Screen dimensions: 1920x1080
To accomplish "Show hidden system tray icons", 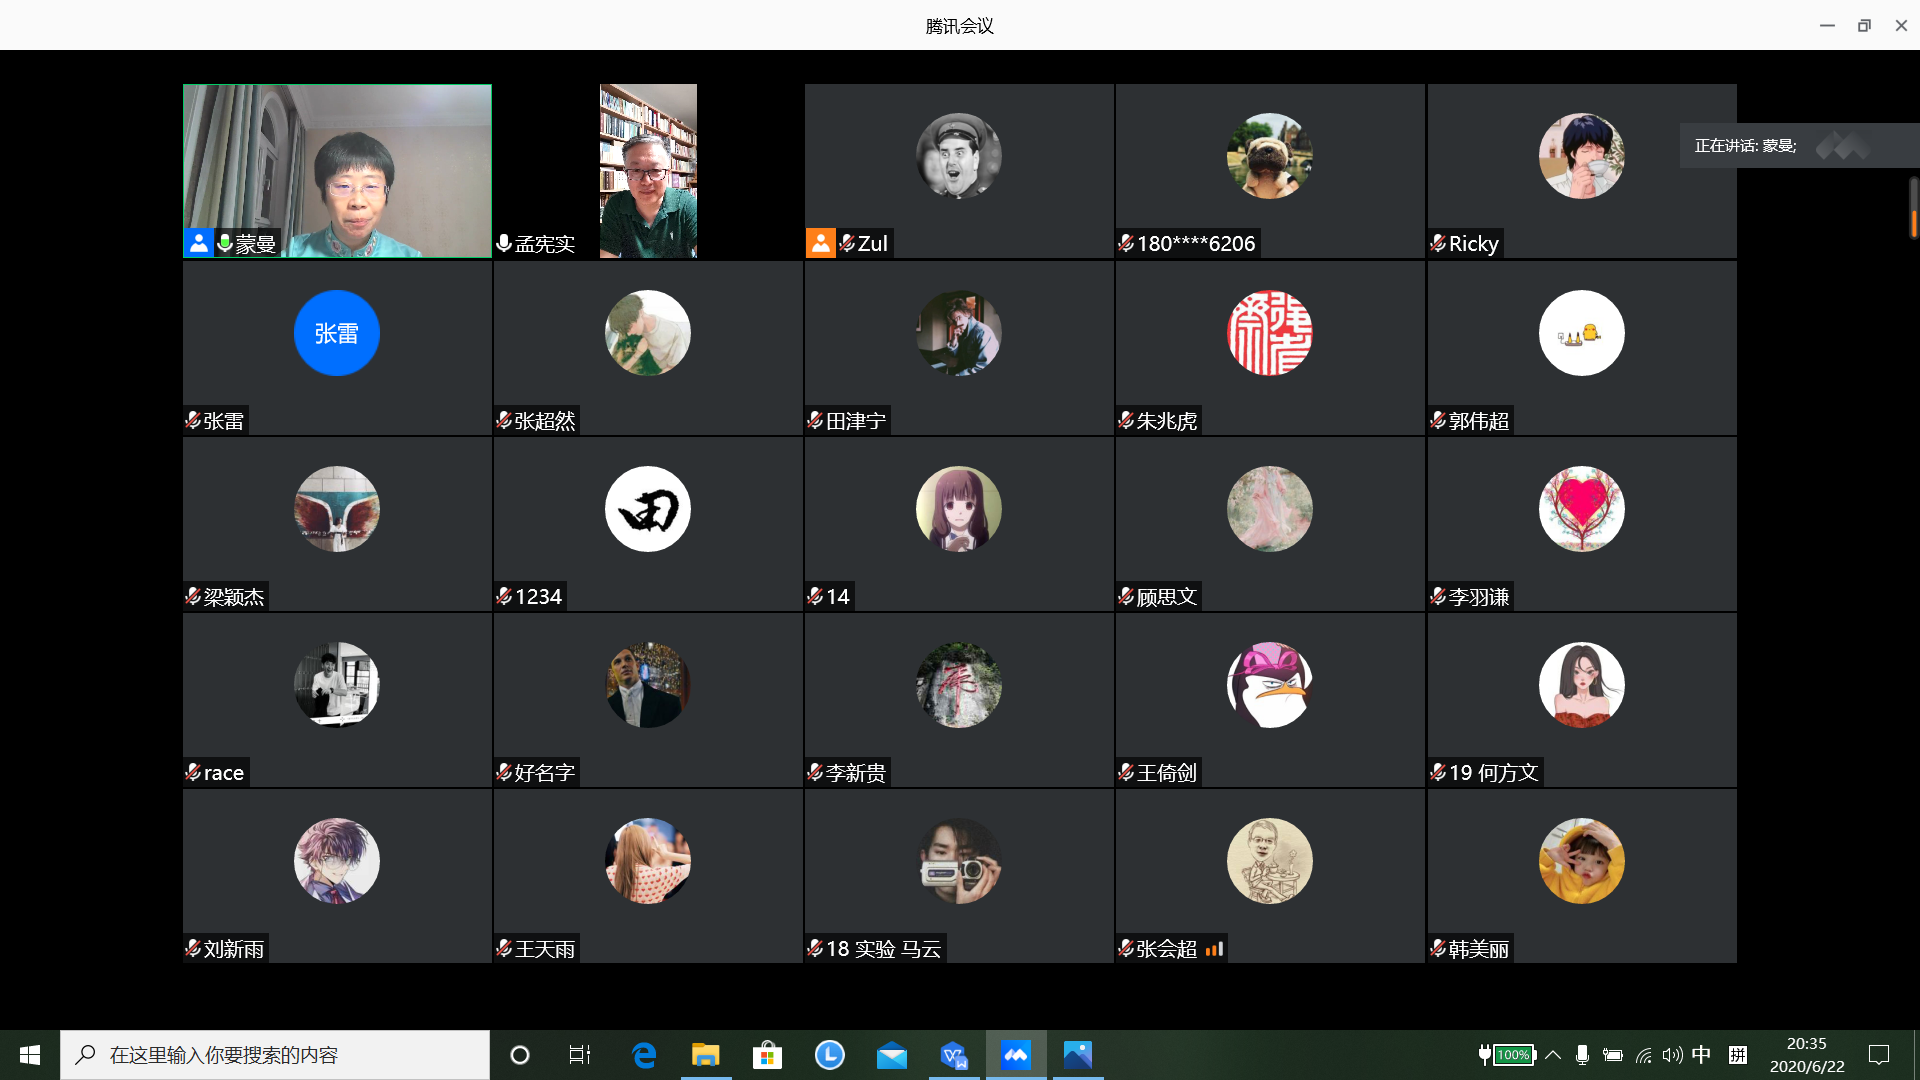I will coord(1553,1055).
